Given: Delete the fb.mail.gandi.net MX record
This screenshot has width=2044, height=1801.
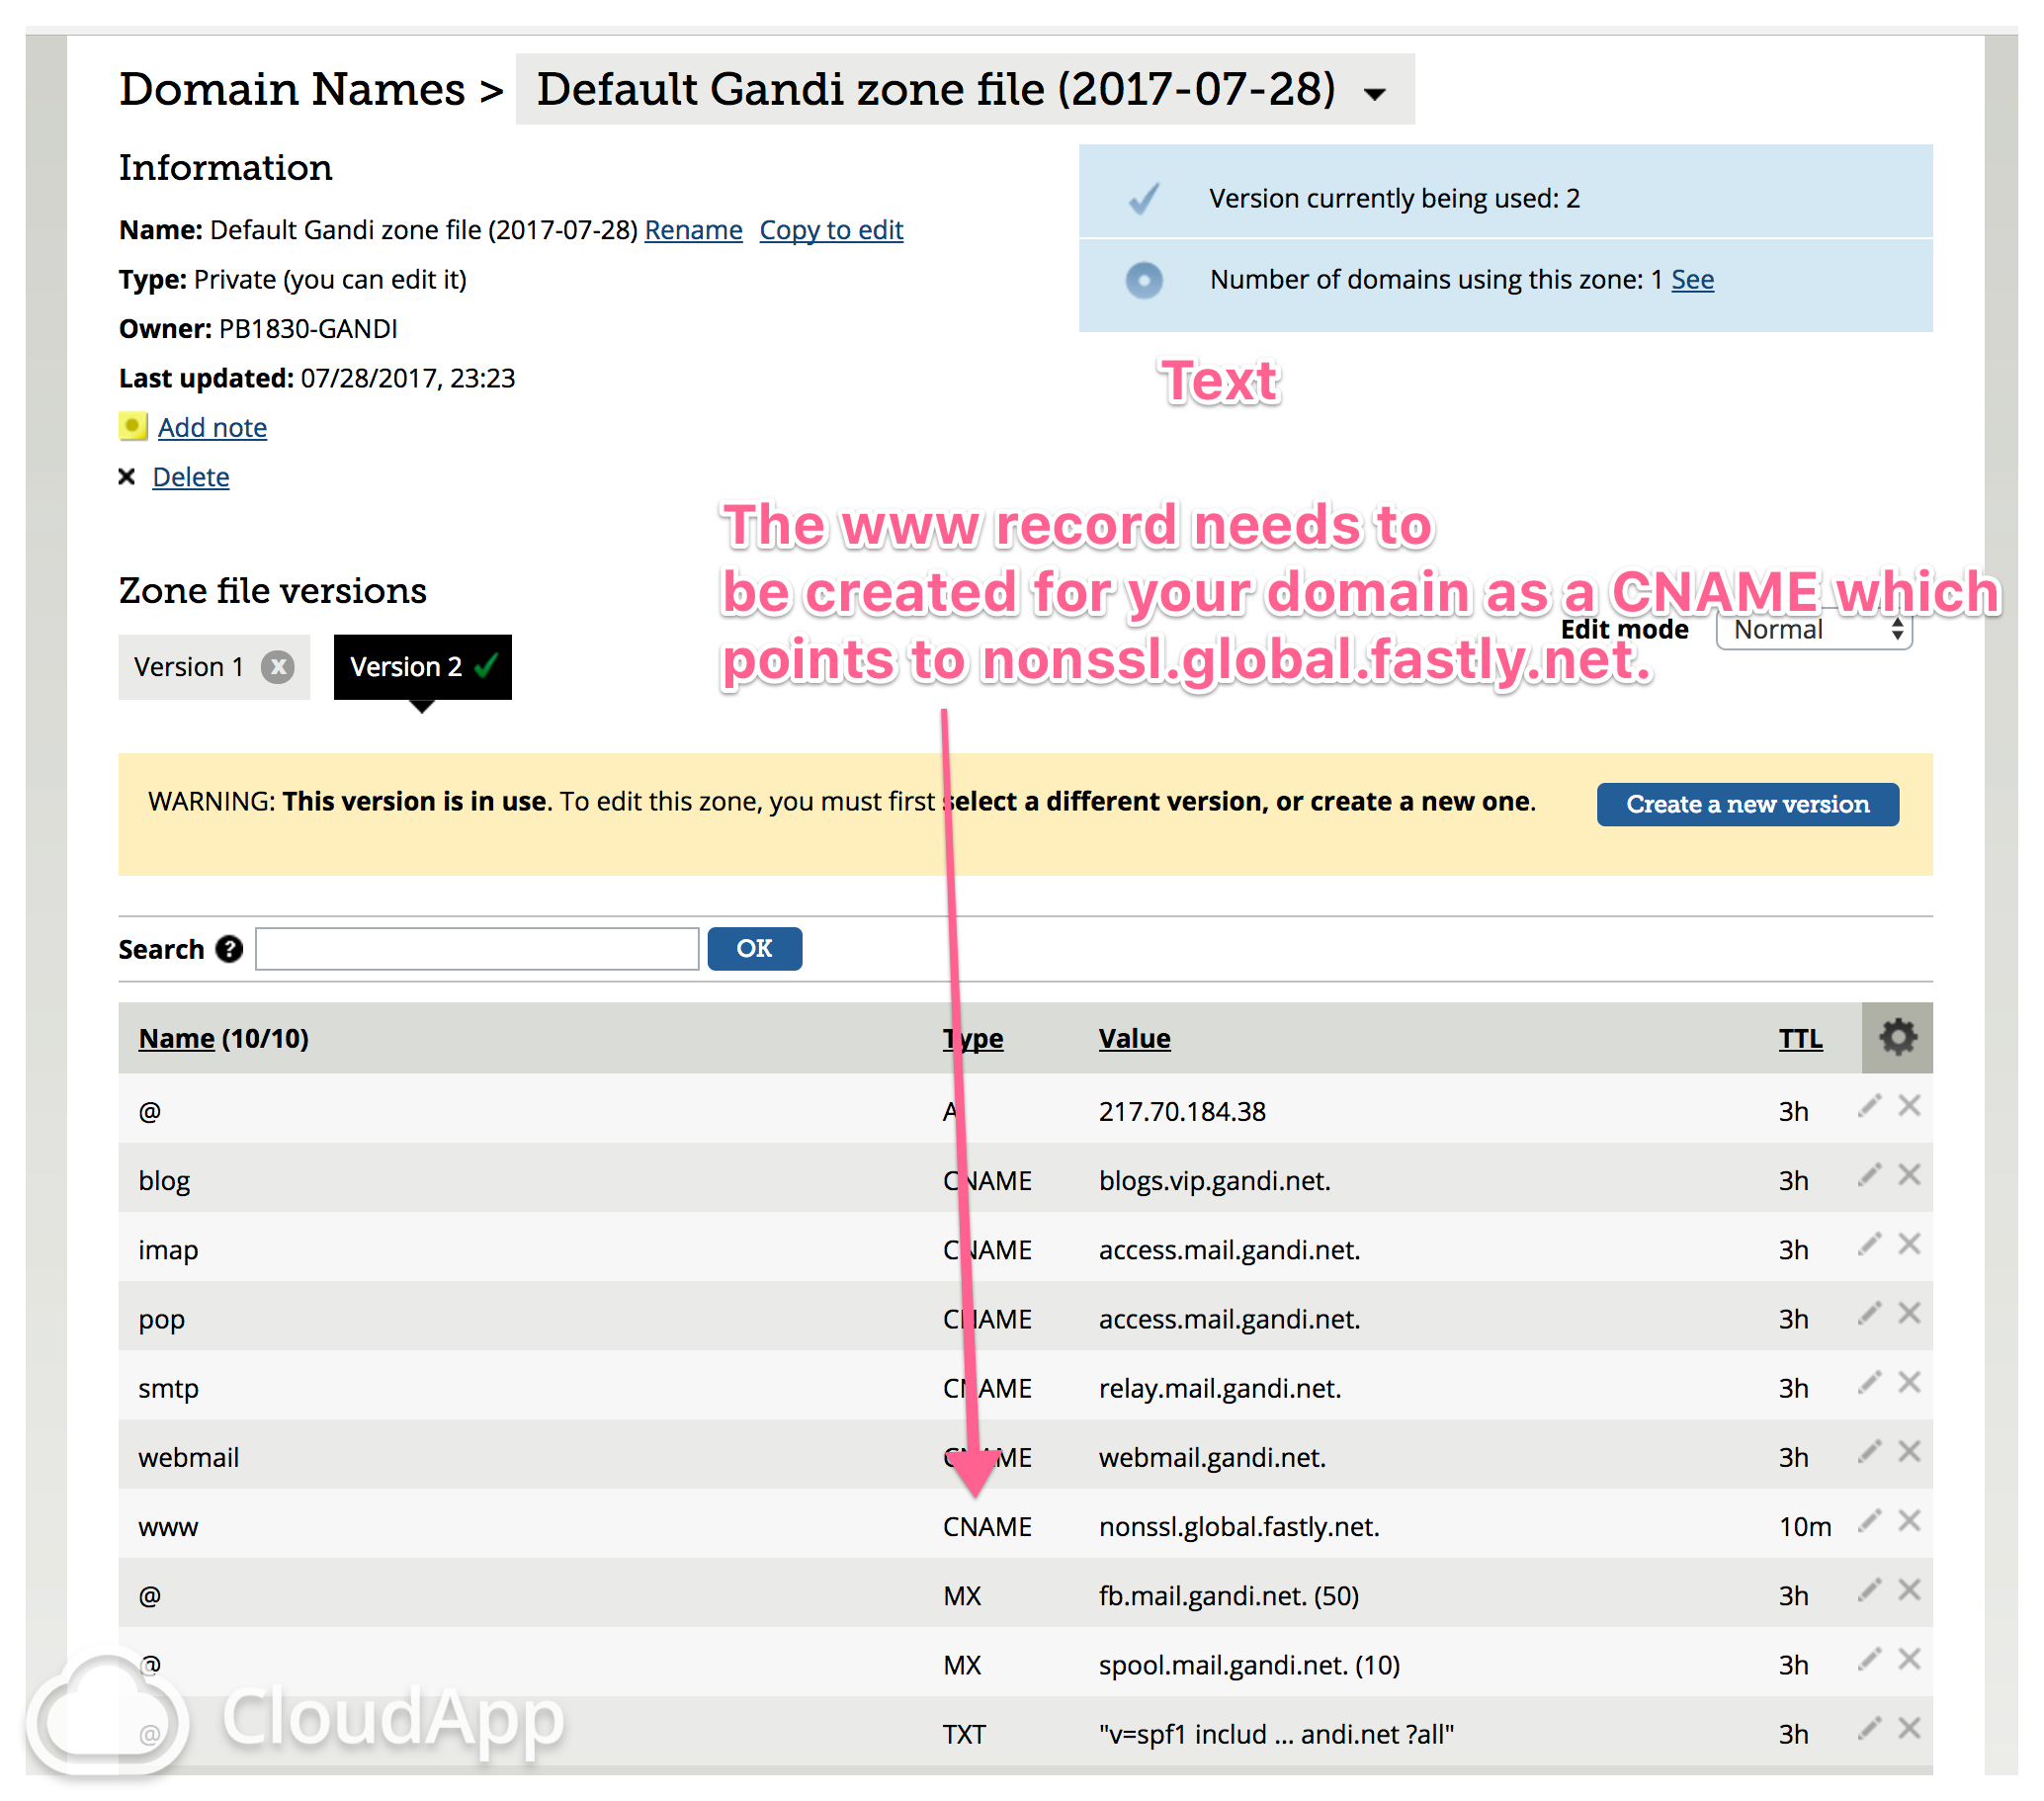Looking at the screenshot, I should click(1909, 1590).
